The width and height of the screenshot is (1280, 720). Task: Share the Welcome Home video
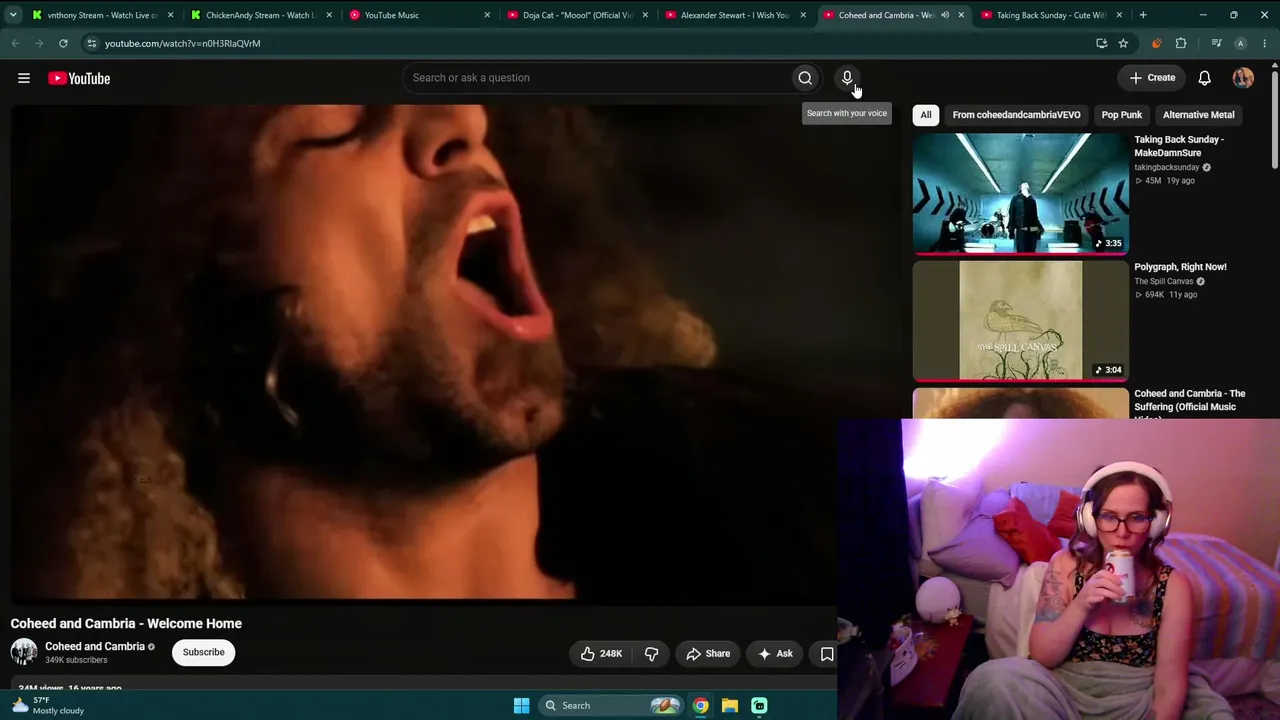tap(708, 654)
